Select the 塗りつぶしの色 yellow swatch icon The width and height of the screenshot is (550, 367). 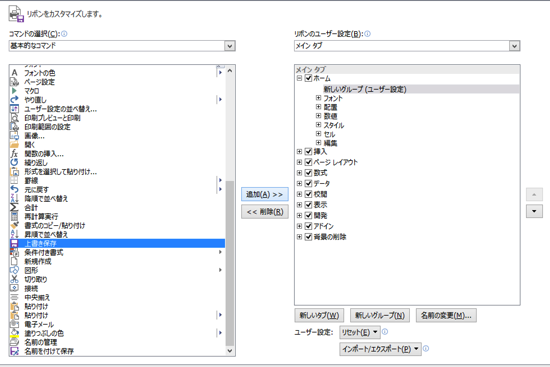(x=14, y=333)
